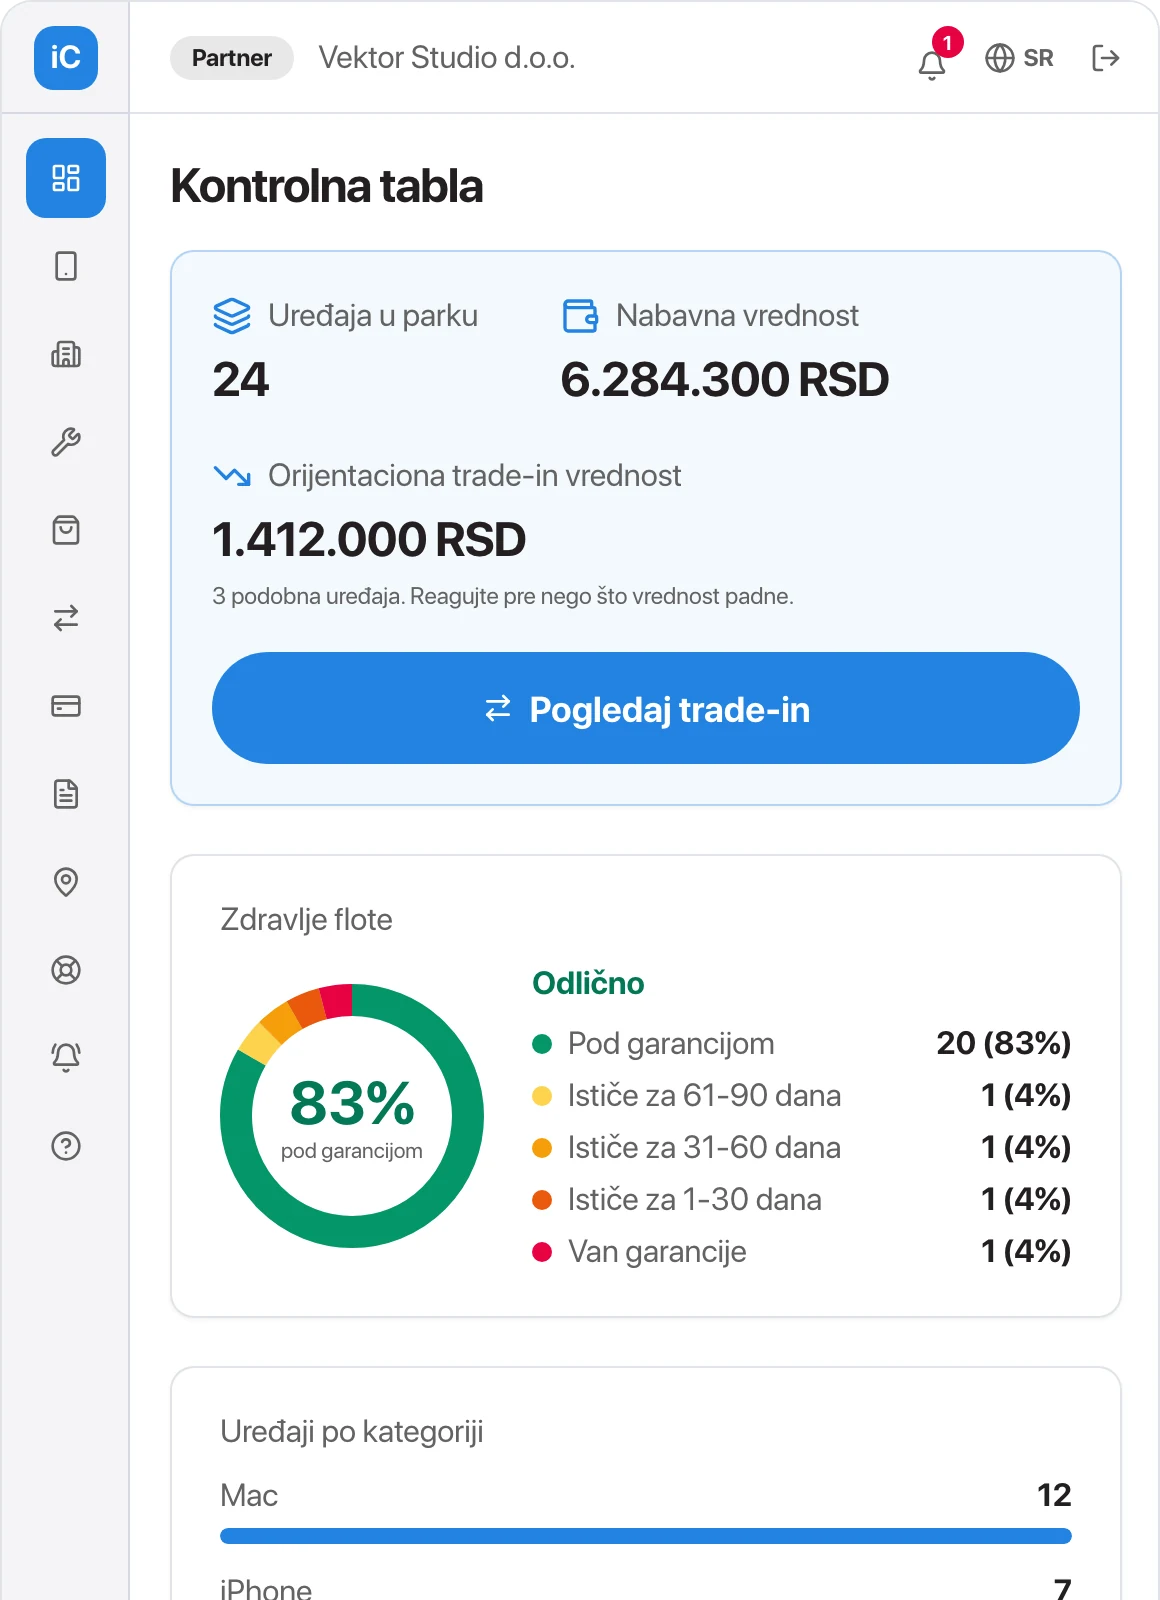Switch language using the SR globe selector
Screen dimensions: 1160x1600
point(1019,58)
